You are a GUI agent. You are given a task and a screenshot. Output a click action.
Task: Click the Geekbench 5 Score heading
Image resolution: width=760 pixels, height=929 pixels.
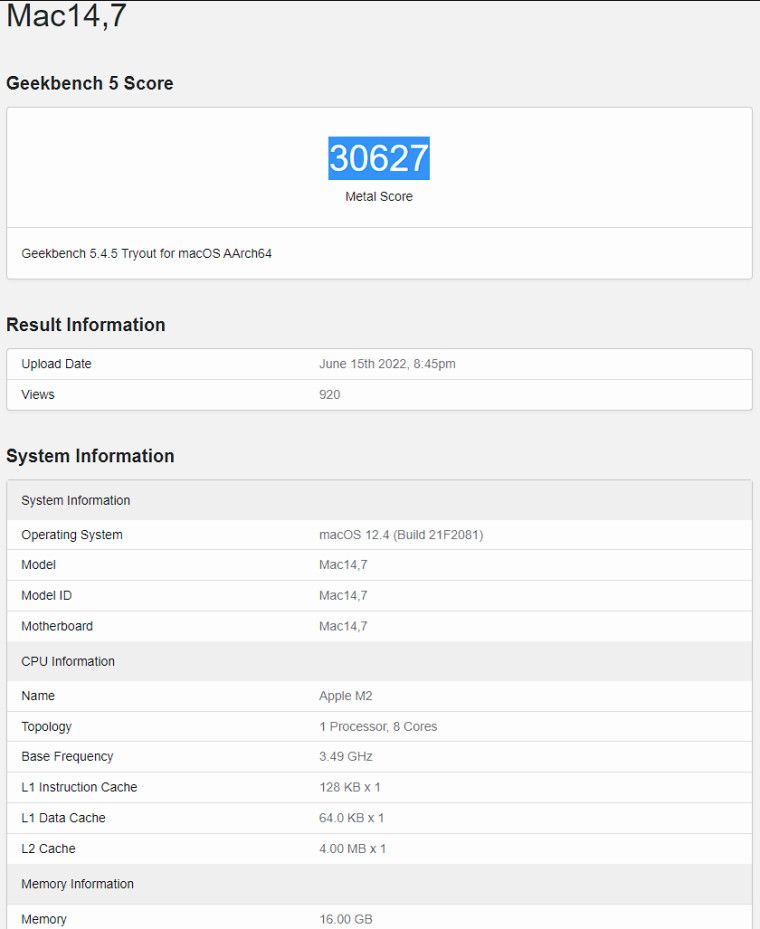point(89,84)
